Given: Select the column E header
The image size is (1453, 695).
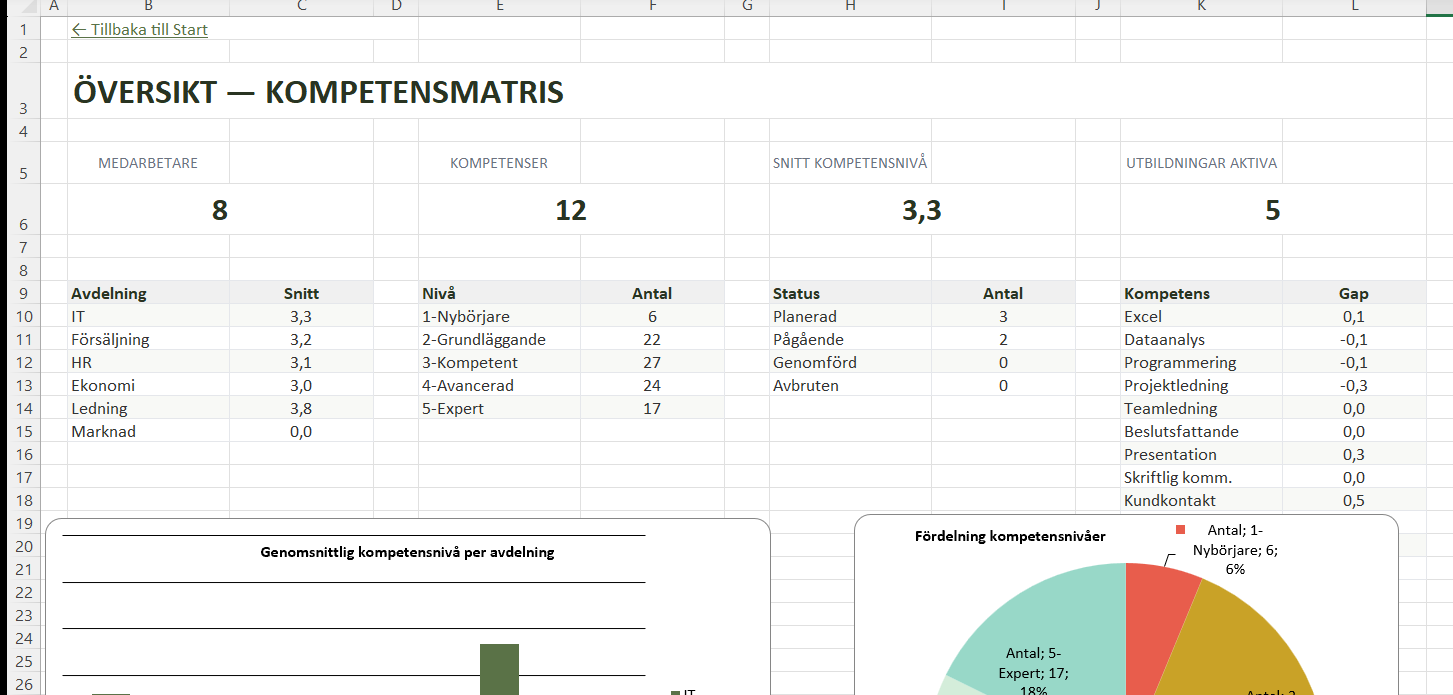Looking at the screenshot, I should [499, 7].
